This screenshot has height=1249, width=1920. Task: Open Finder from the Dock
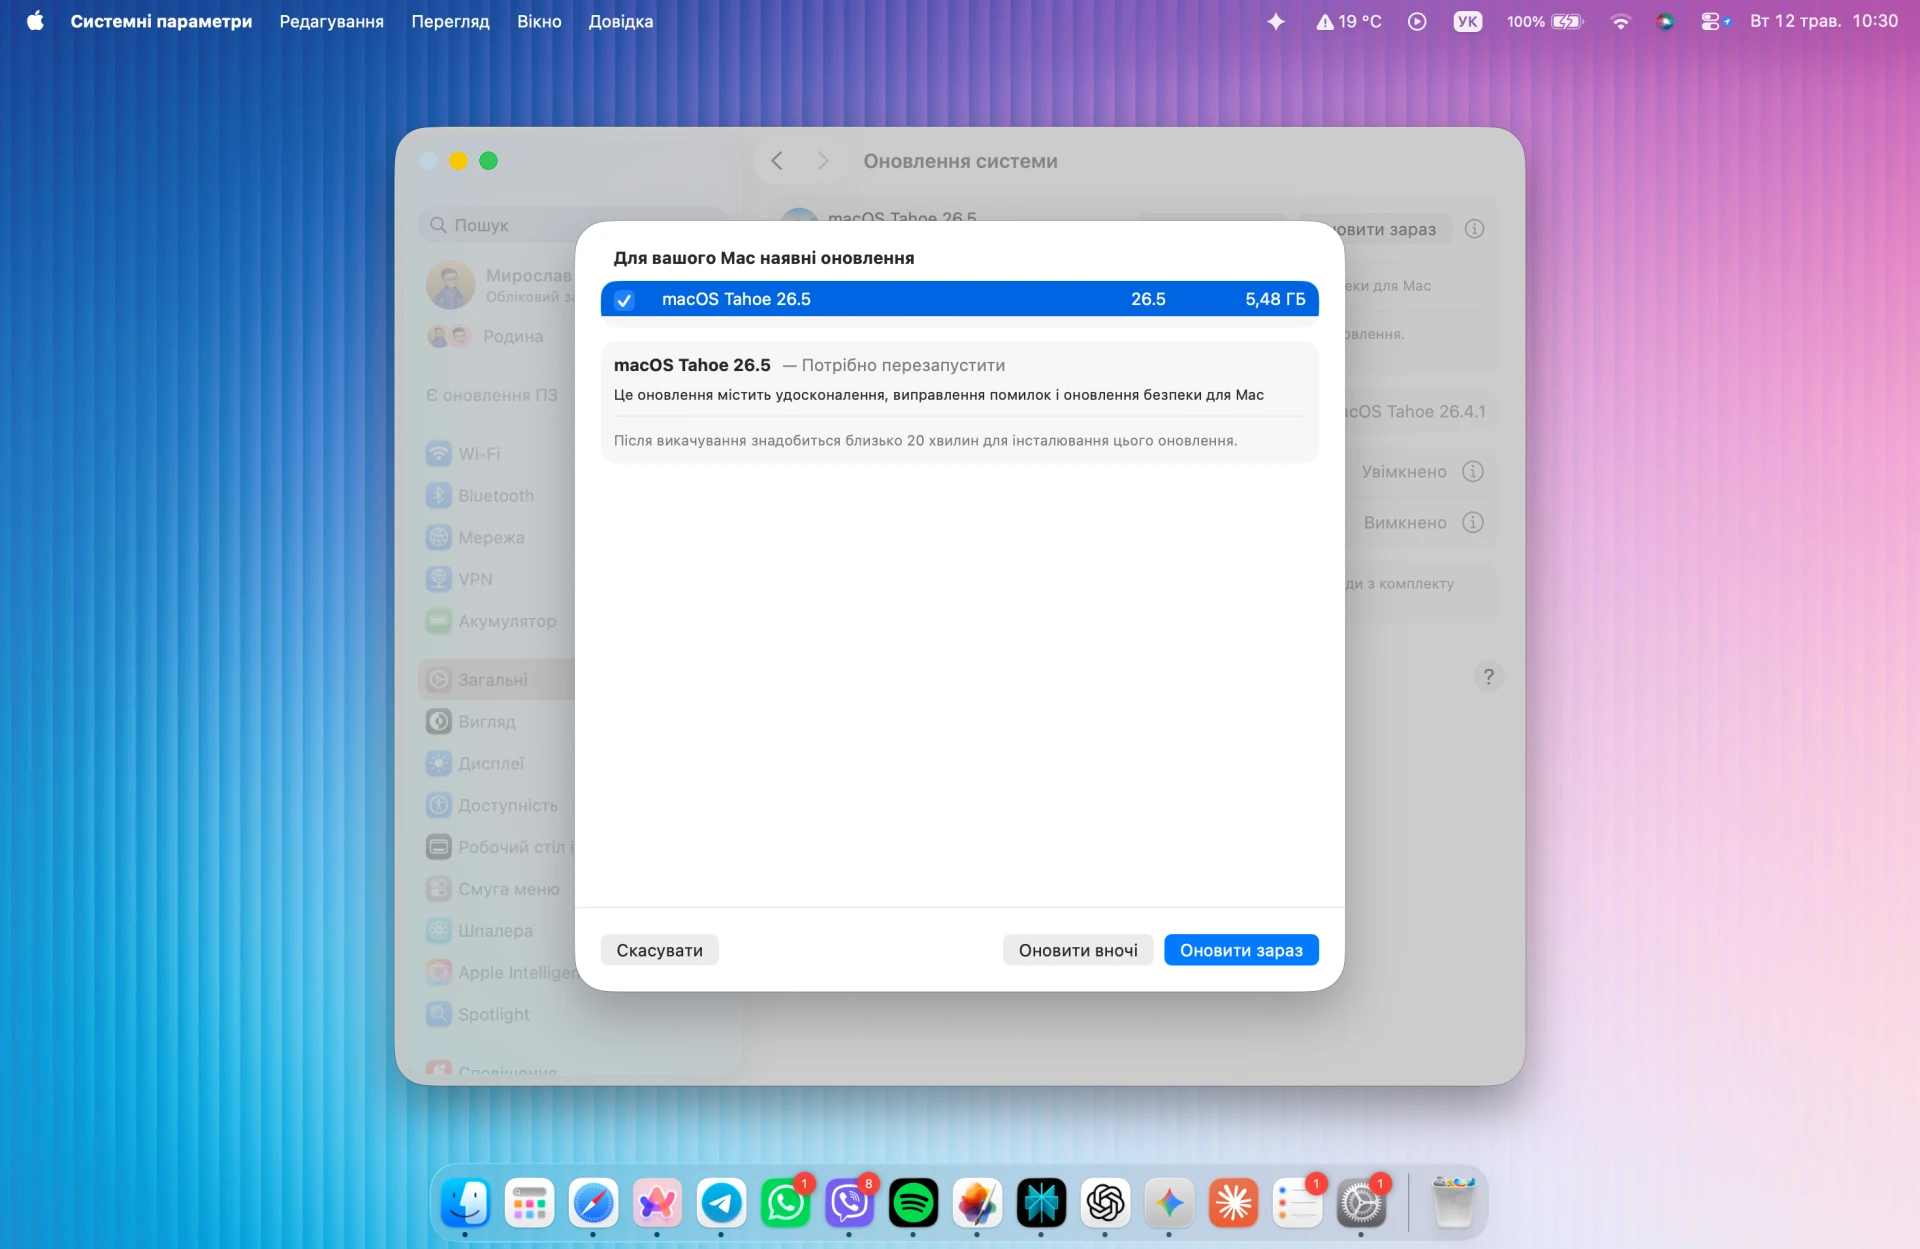(465, 1202)
